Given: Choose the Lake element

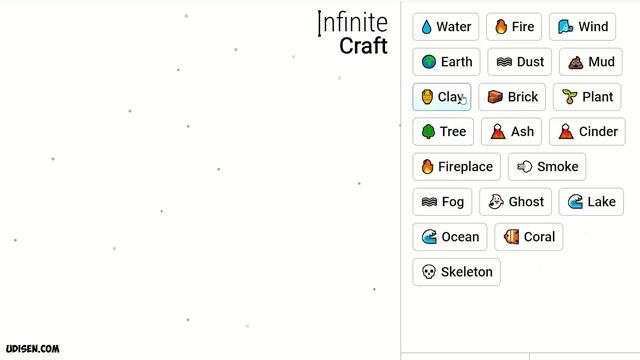Looking at the screenshot, I should (x=591, y=202).
